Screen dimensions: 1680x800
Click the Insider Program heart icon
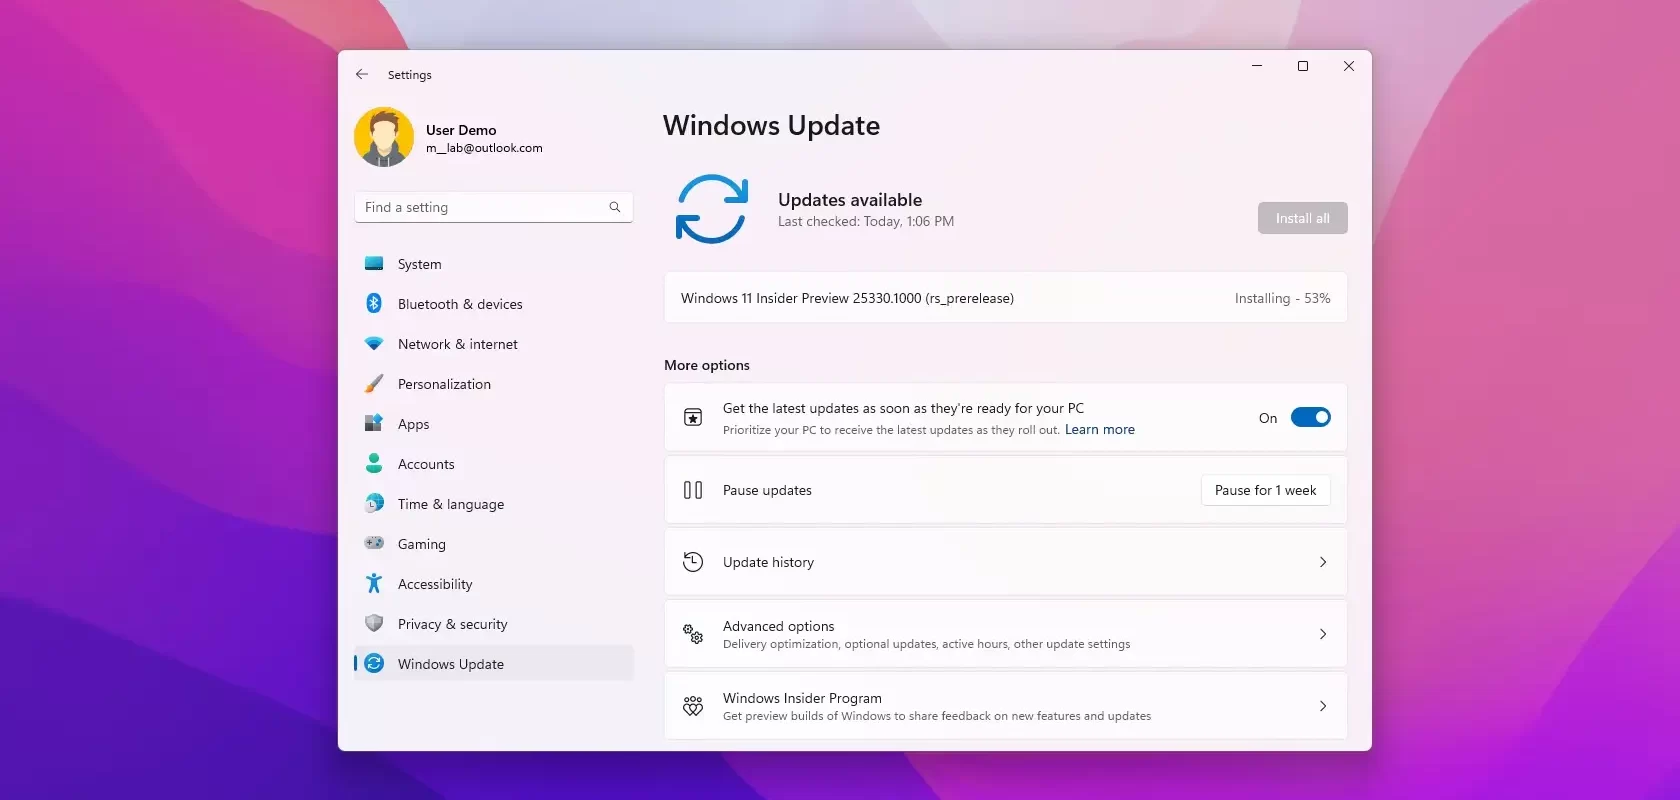pos(693,706)
